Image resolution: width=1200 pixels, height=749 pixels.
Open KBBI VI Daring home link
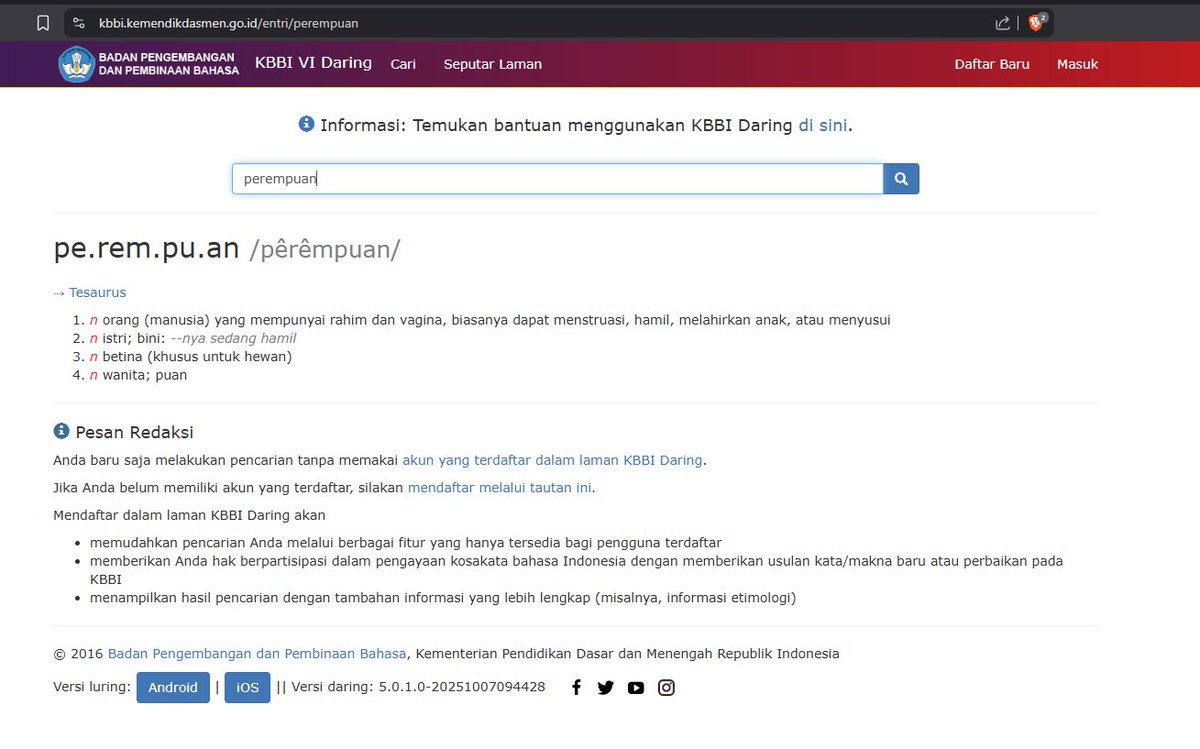[x=313, y=63]
